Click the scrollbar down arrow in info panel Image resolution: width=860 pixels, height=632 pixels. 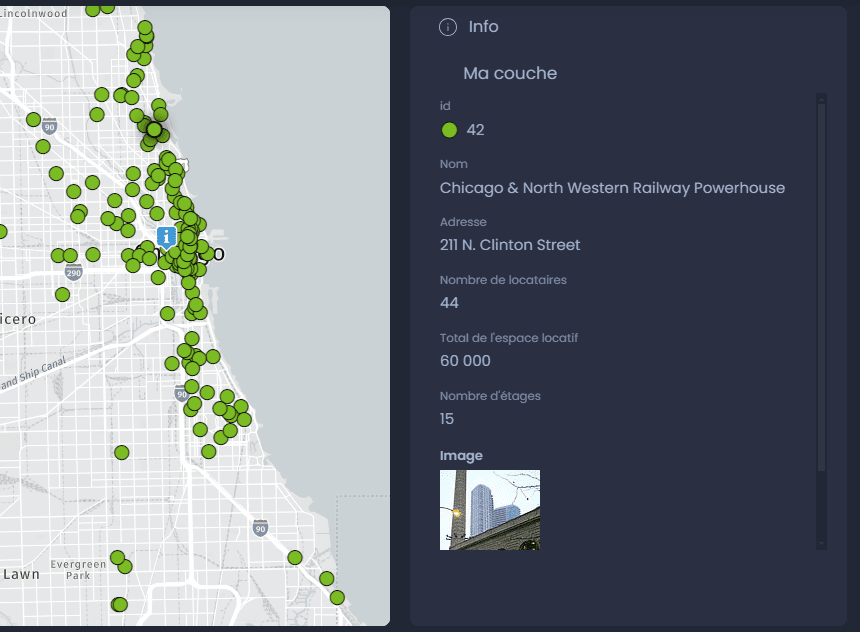pyautogui.click(x=821, y=544)
